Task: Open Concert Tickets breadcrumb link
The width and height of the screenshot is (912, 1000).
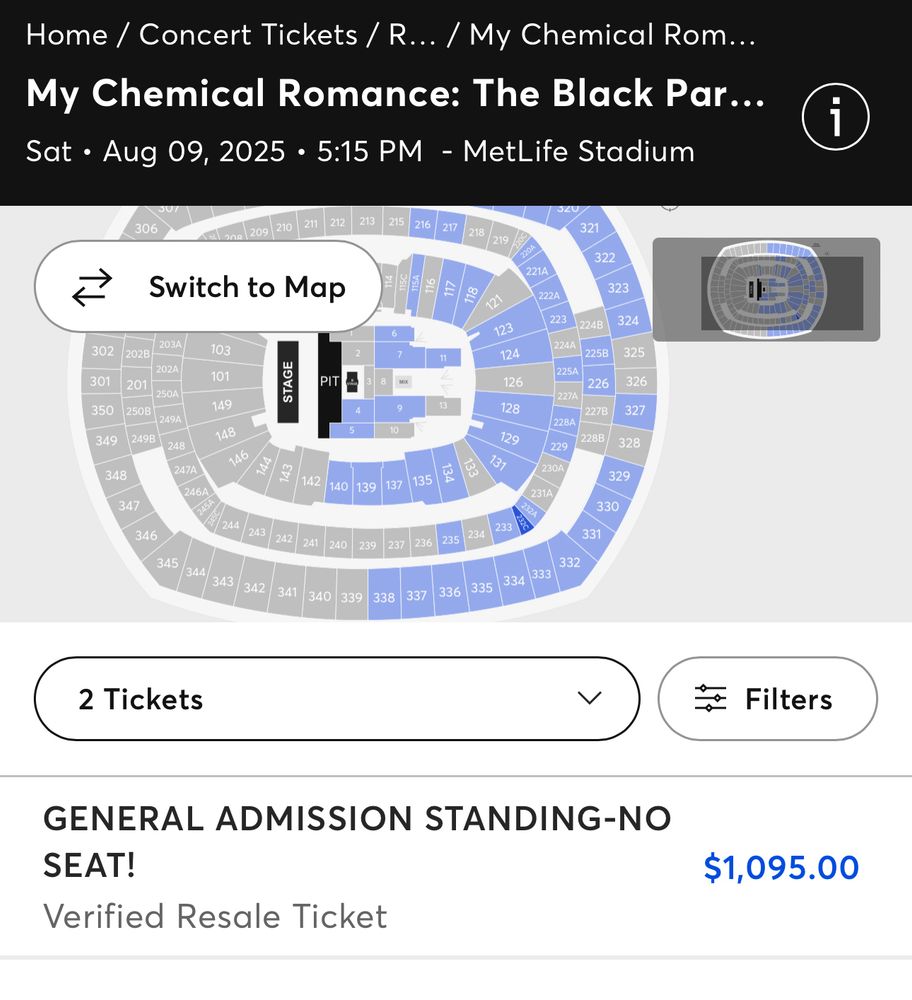Action: (248, 34)
